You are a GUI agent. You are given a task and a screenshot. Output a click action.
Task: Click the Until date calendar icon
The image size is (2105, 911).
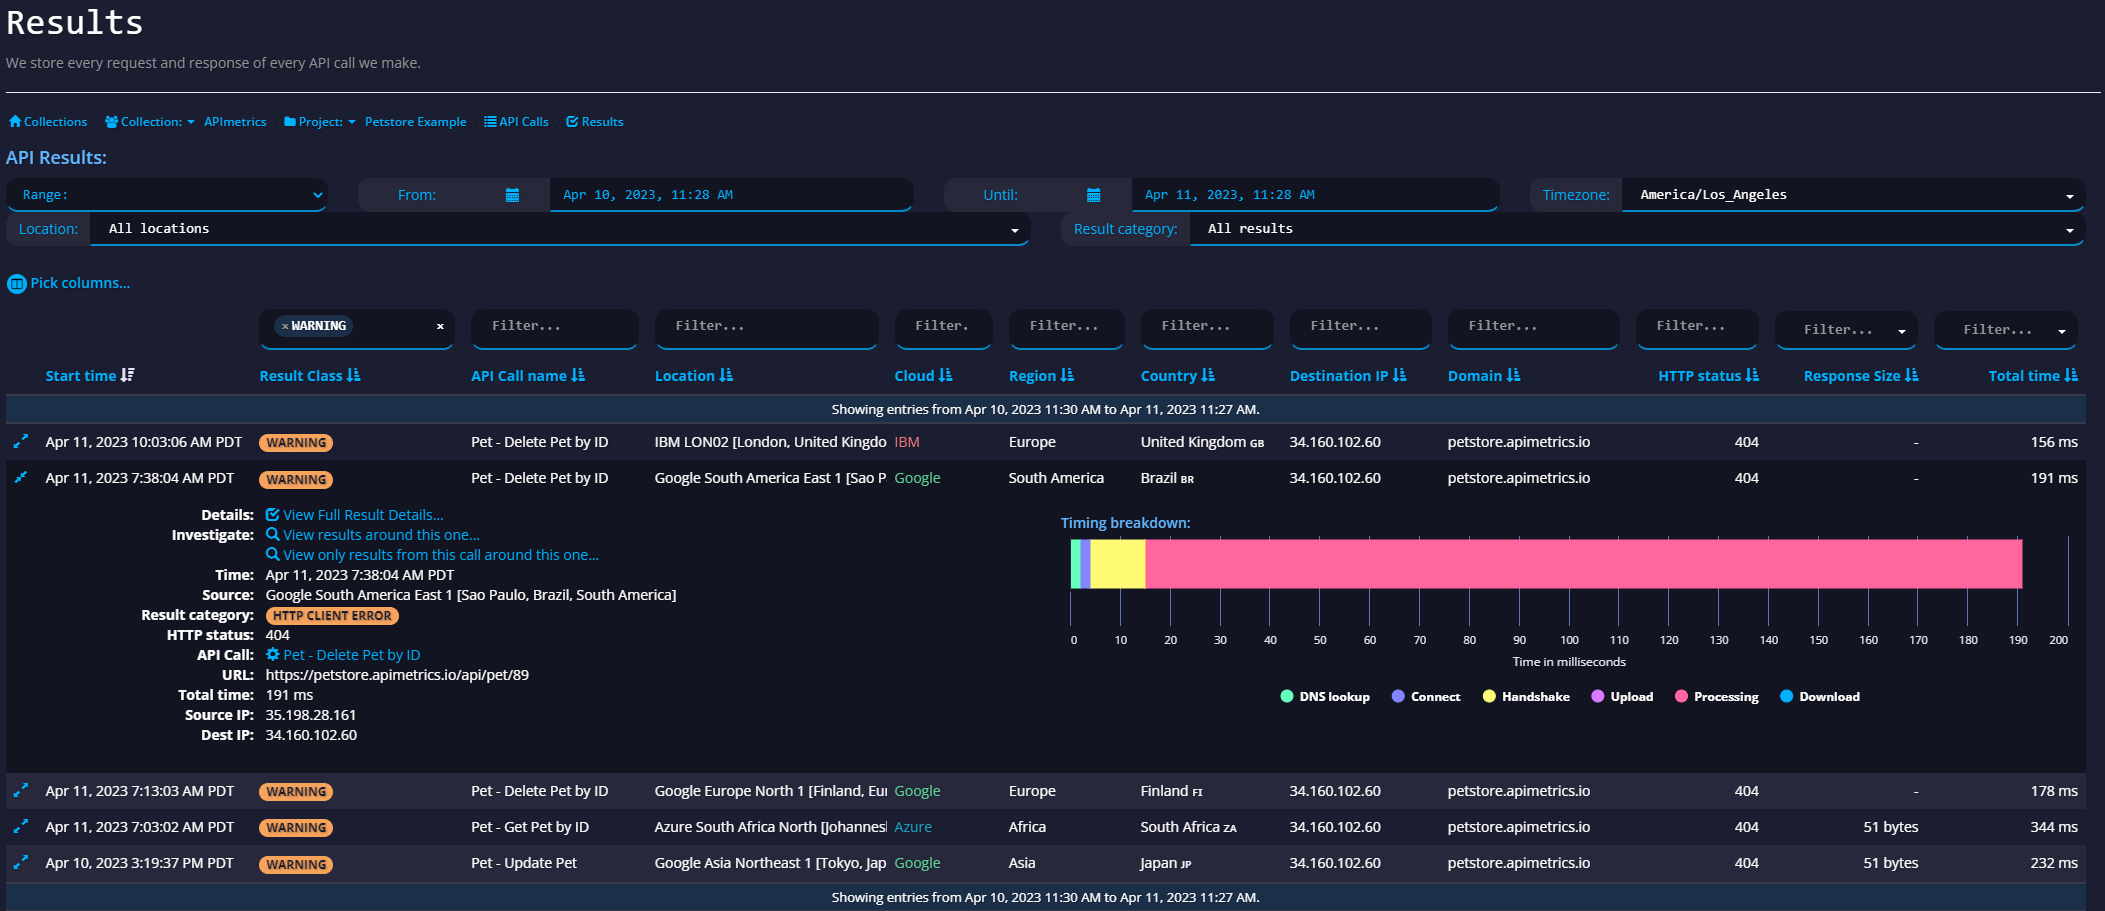[1093, 195]
